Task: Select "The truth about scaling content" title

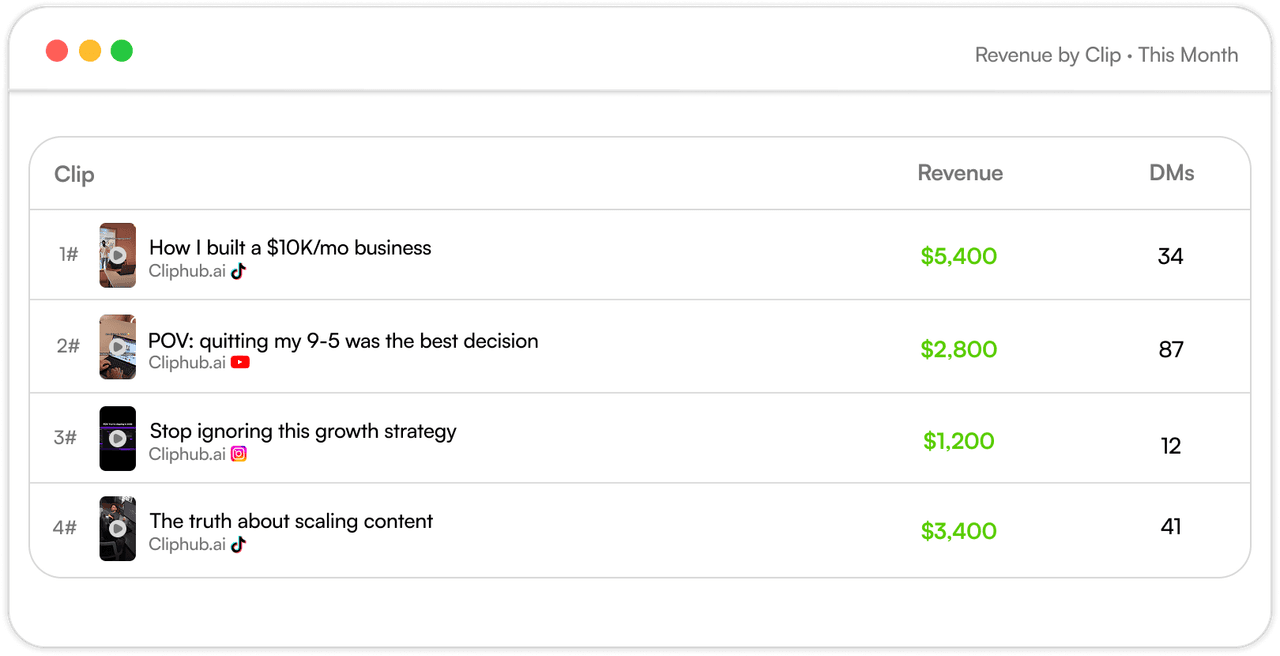Action: tap(291, 521)
